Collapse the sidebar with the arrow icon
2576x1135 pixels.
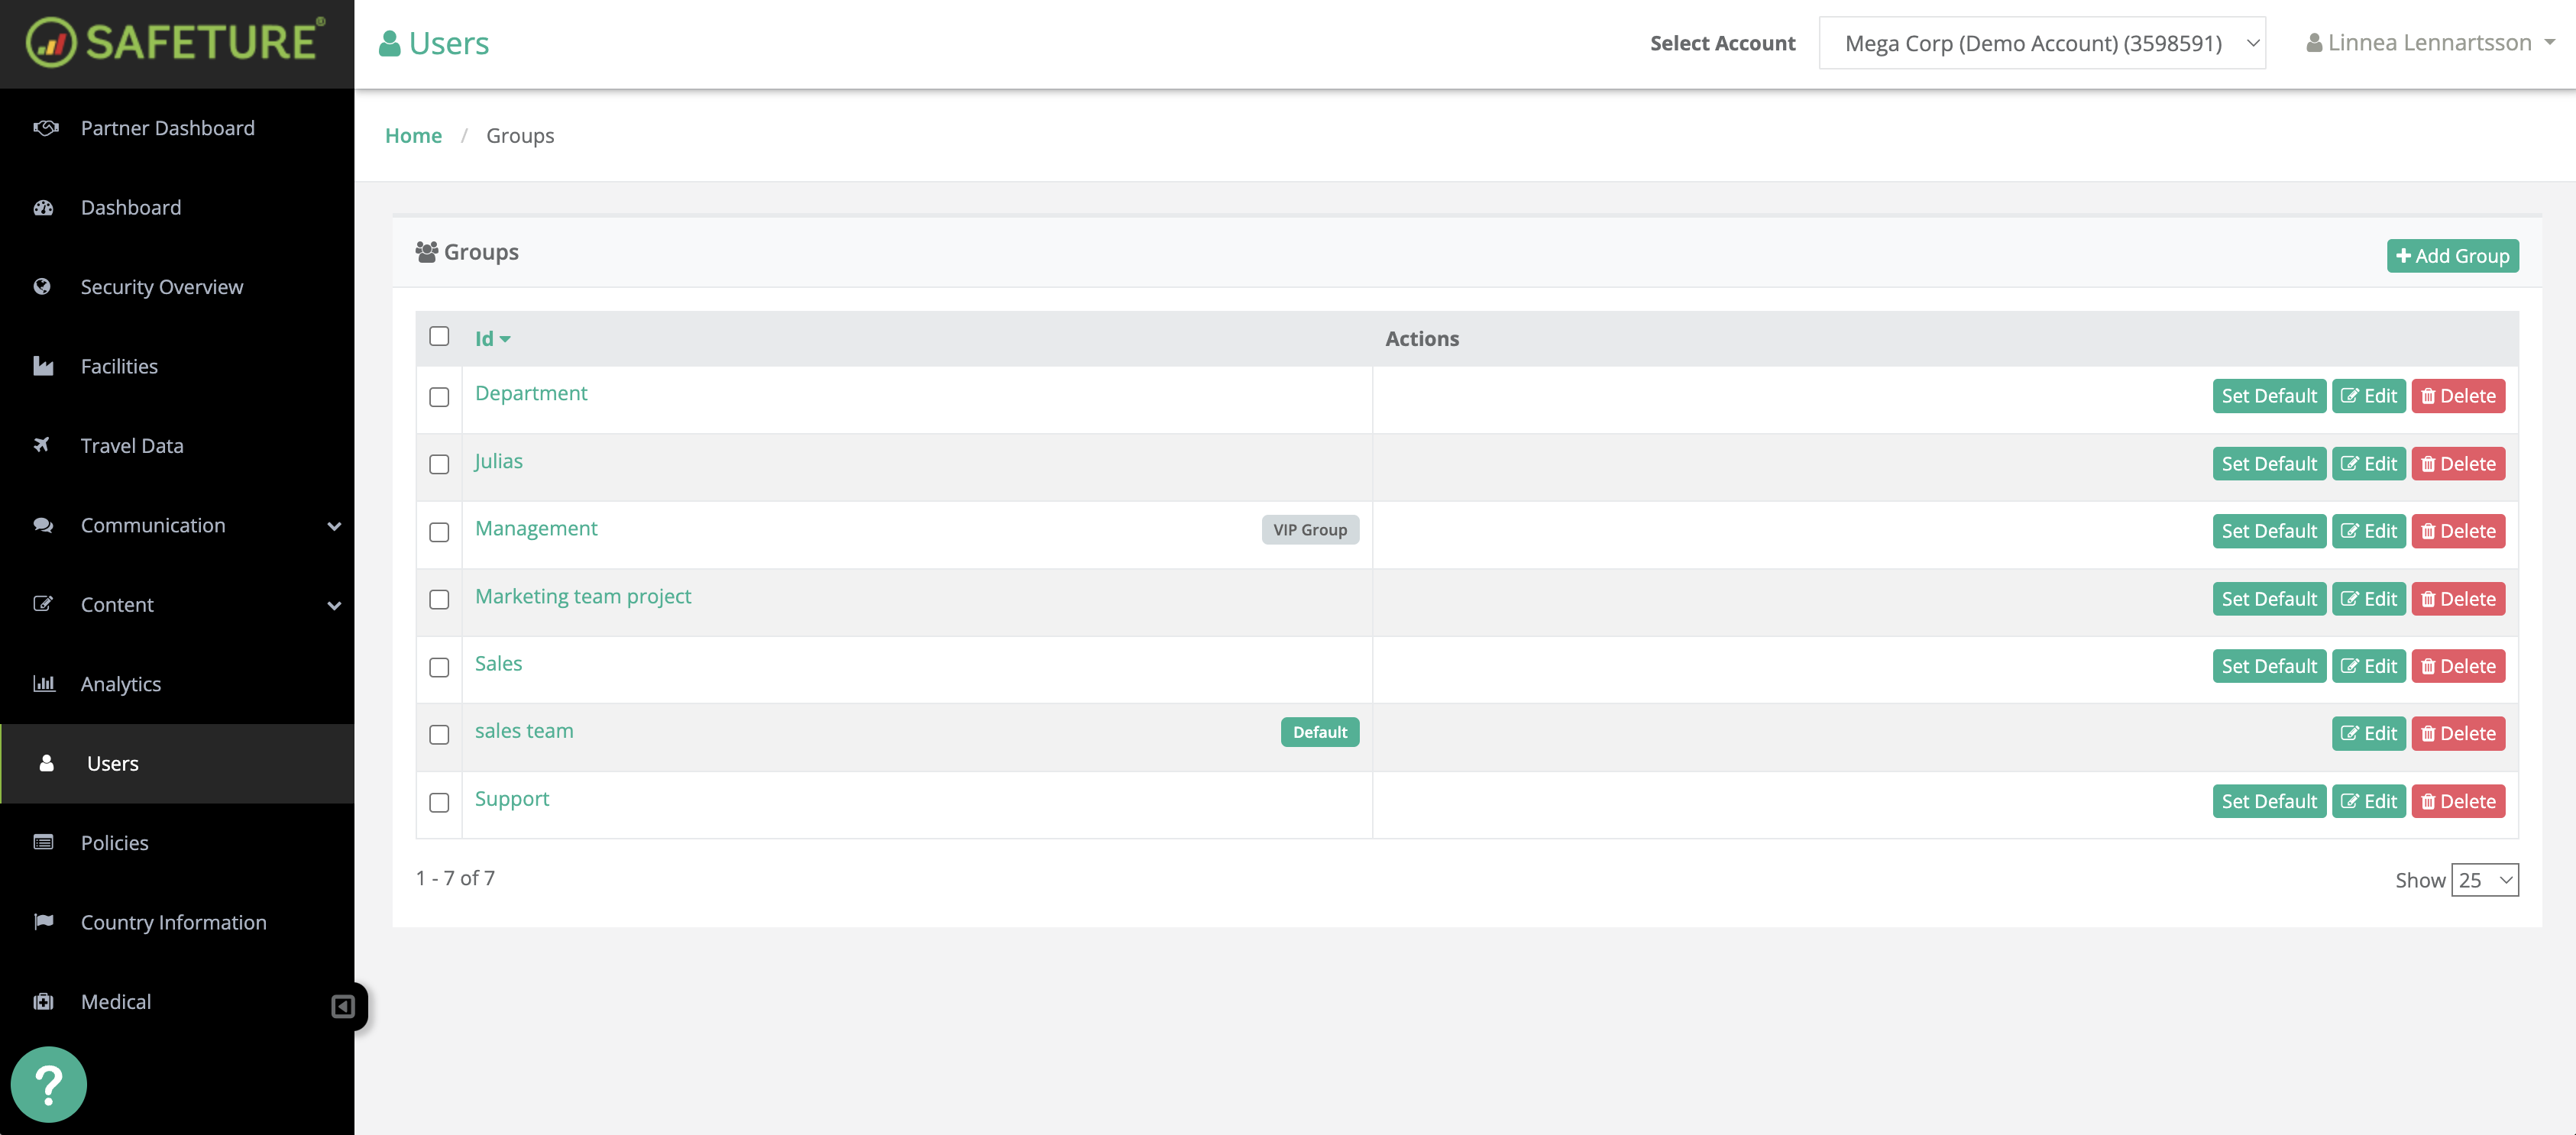coord(343,1006)
